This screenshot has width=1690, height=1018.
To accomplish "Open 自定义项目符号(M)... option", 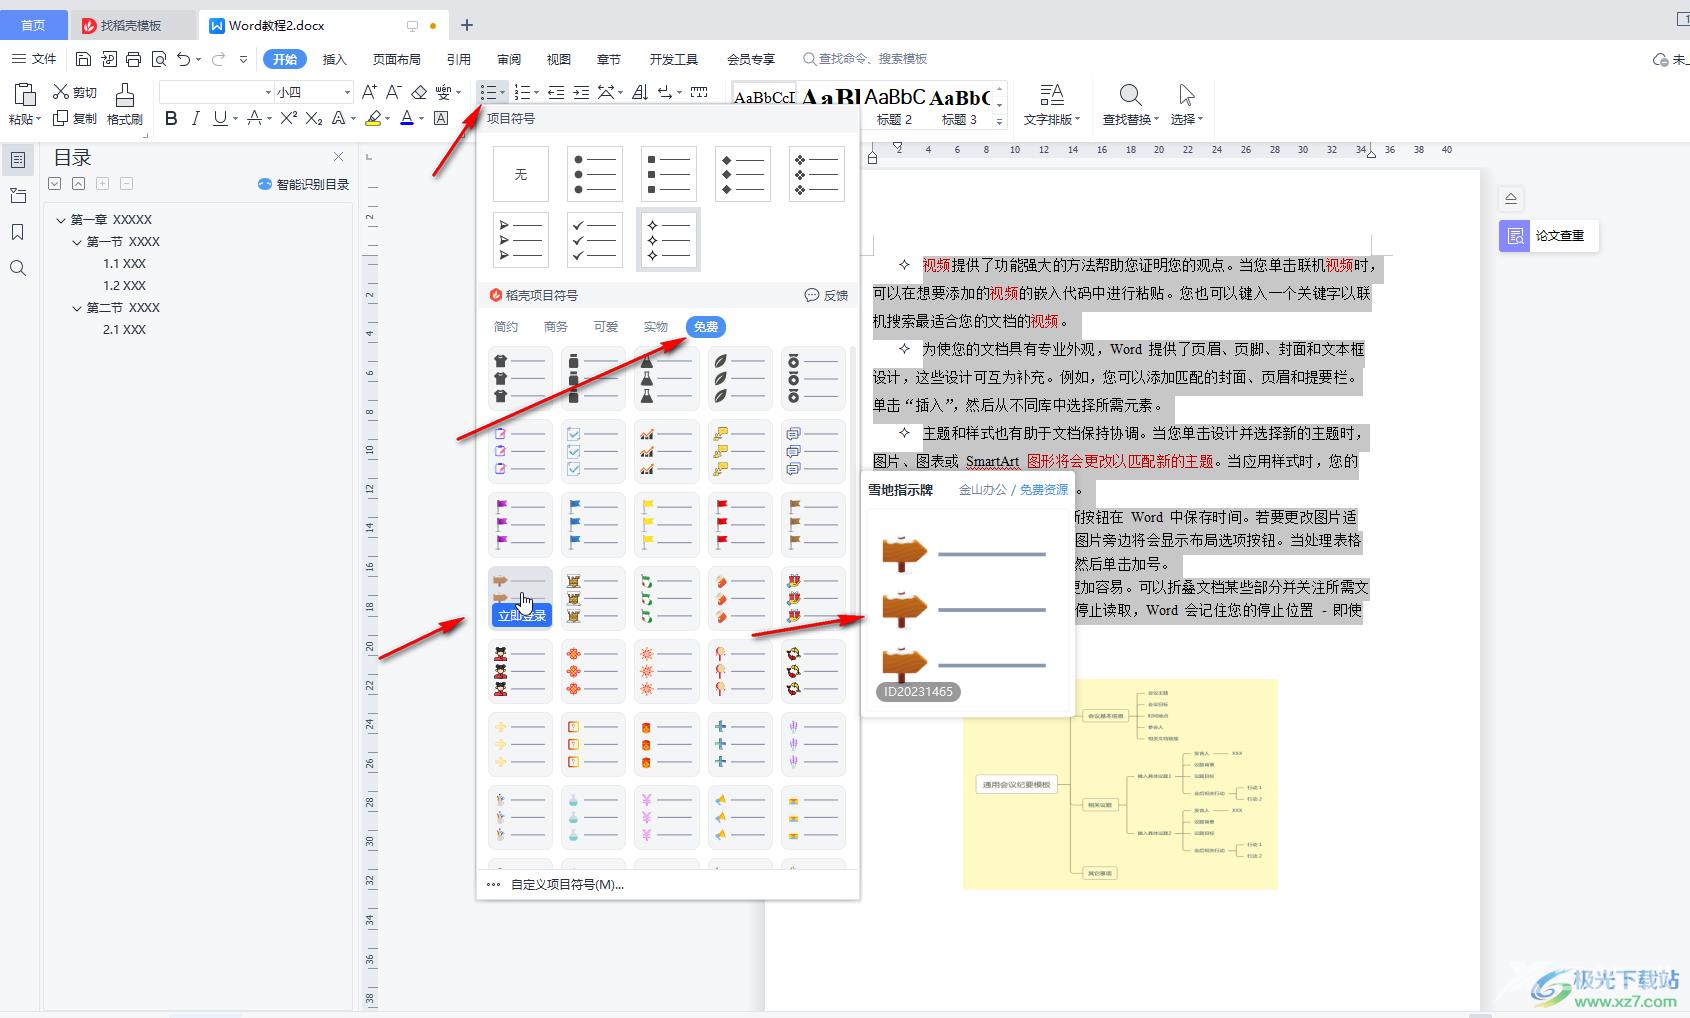I will pyautogui.click(x=567, y=884).
